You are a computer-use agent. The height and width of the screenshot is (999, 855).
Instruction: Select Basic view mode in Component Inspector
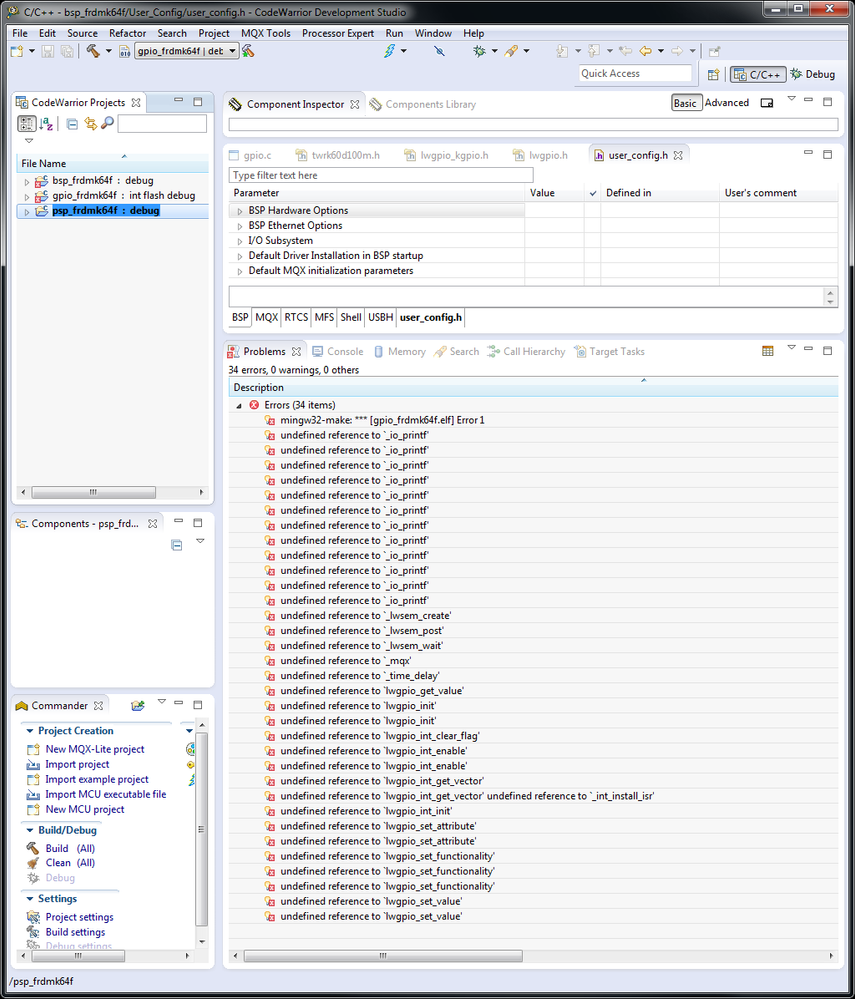pyautogui.click(x=686, y=103)
